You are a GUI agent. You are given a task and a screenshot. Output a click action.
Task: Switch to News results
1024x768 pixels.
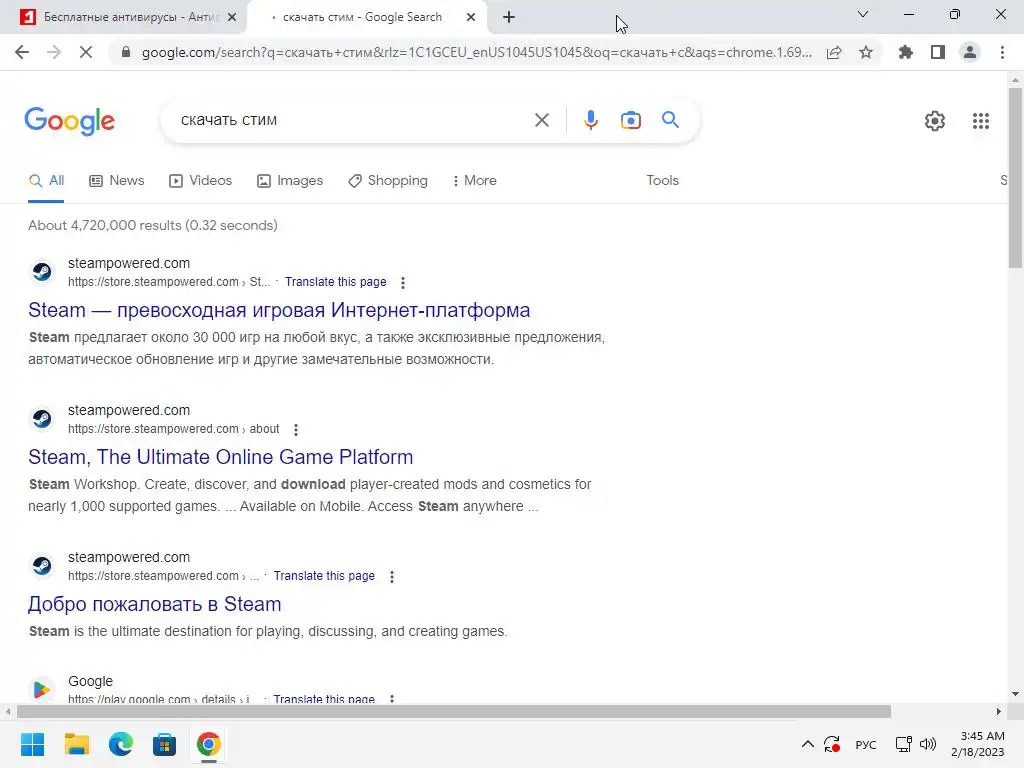click(117, 181)
